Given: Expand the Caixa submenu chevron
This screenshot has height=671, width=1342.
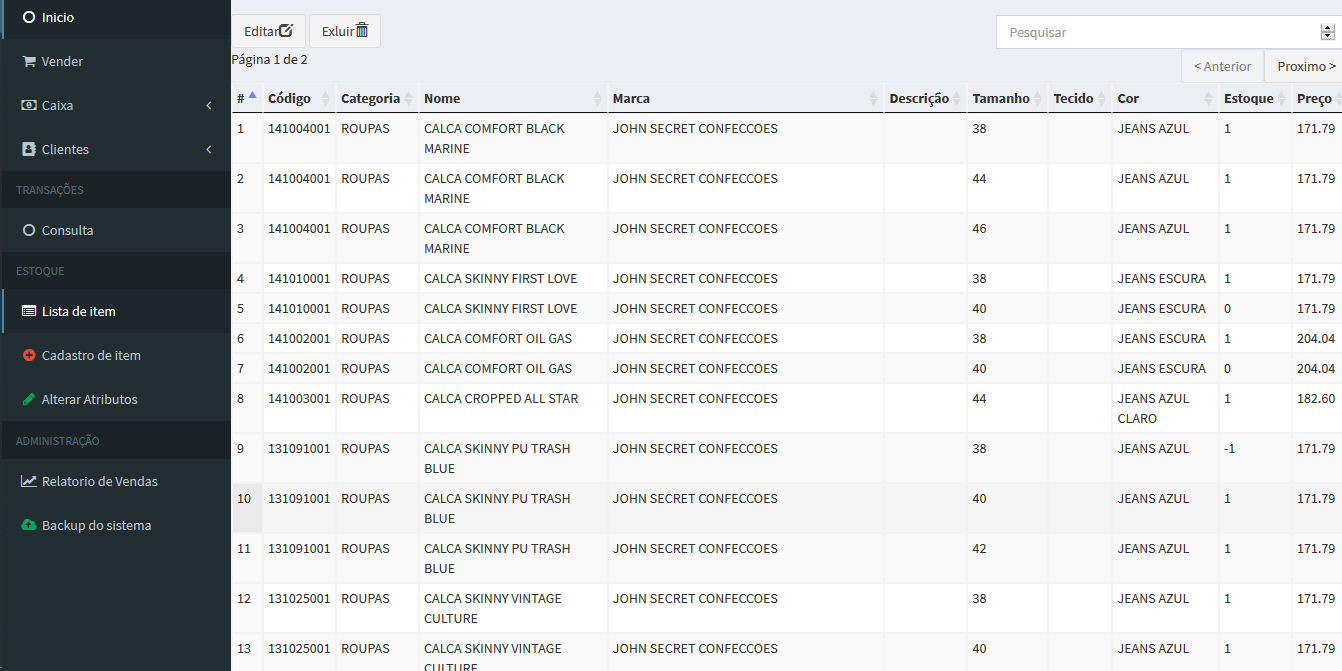Looking at the screenshot, I should pyautogui.click(x=209, y=105).
